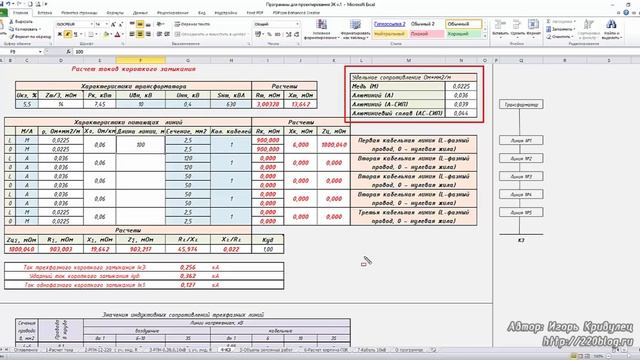Open the Заполнить fill dropdown
This screenshot has width=640, height=360.
pyautogui.click(x=560, y=29)
